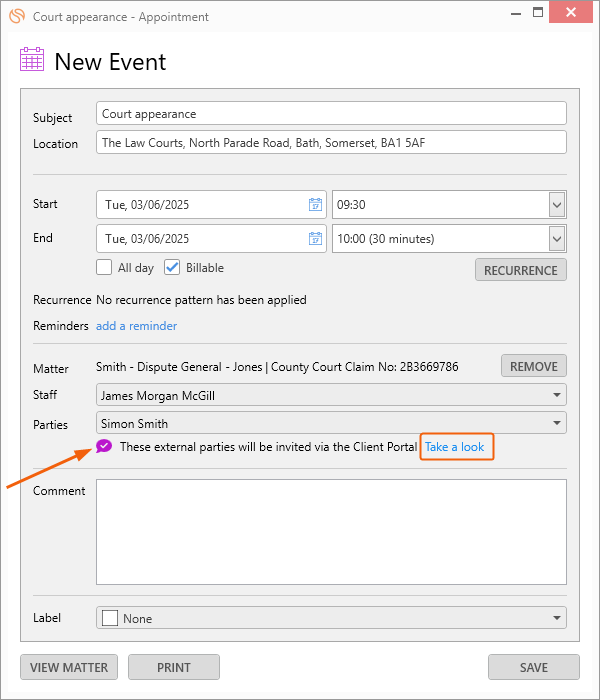Open the Staff dropdown showing James Morgan McGill
The width and height of the screenshot is (600, 700).
pos(331,395)
